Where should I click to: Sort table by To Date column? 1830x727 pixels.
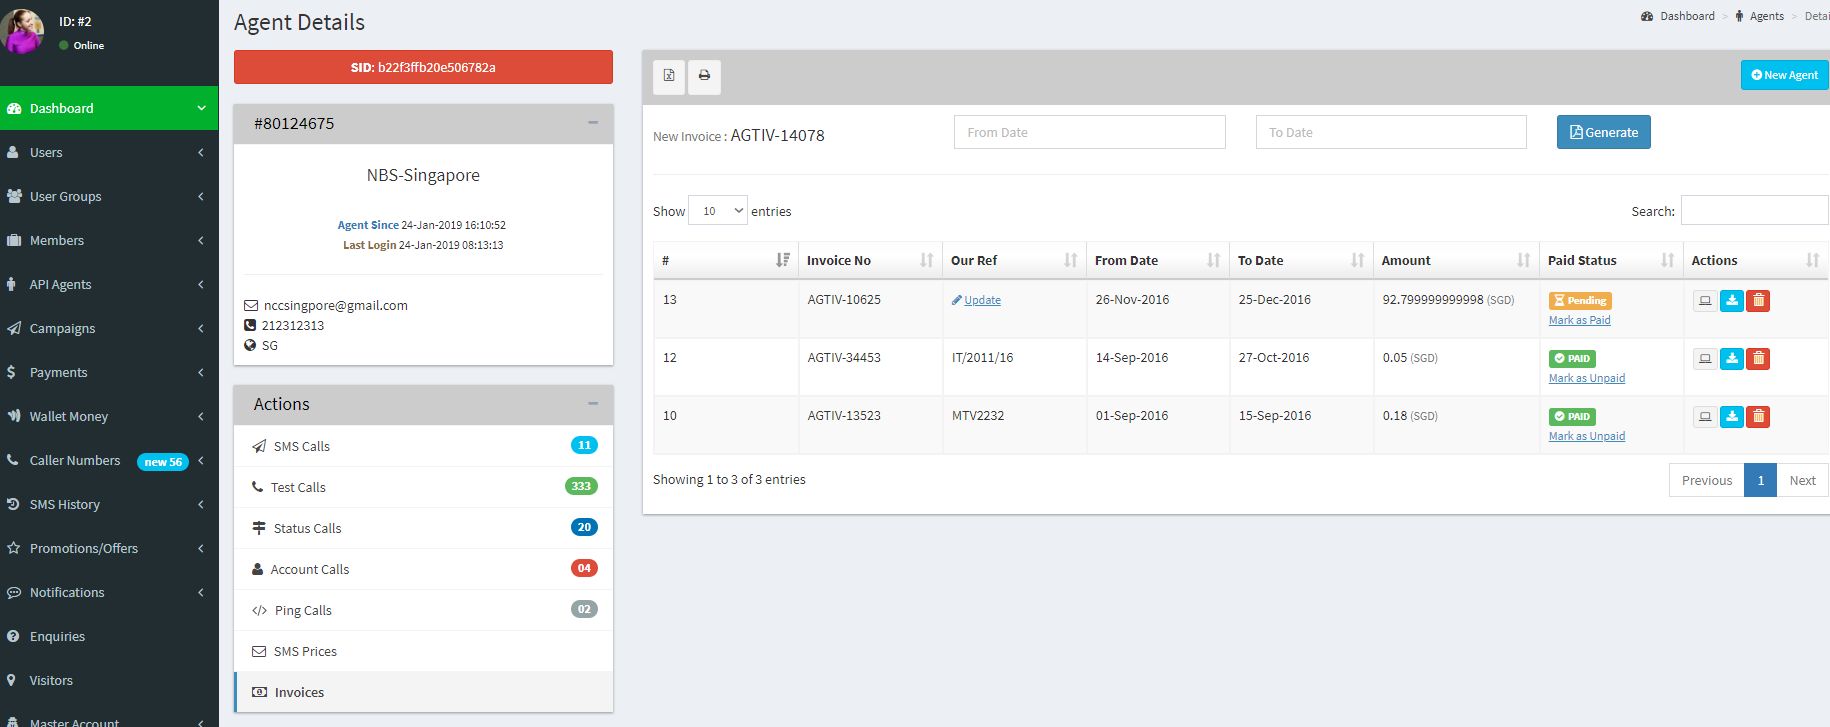[x=1301, y=260]
